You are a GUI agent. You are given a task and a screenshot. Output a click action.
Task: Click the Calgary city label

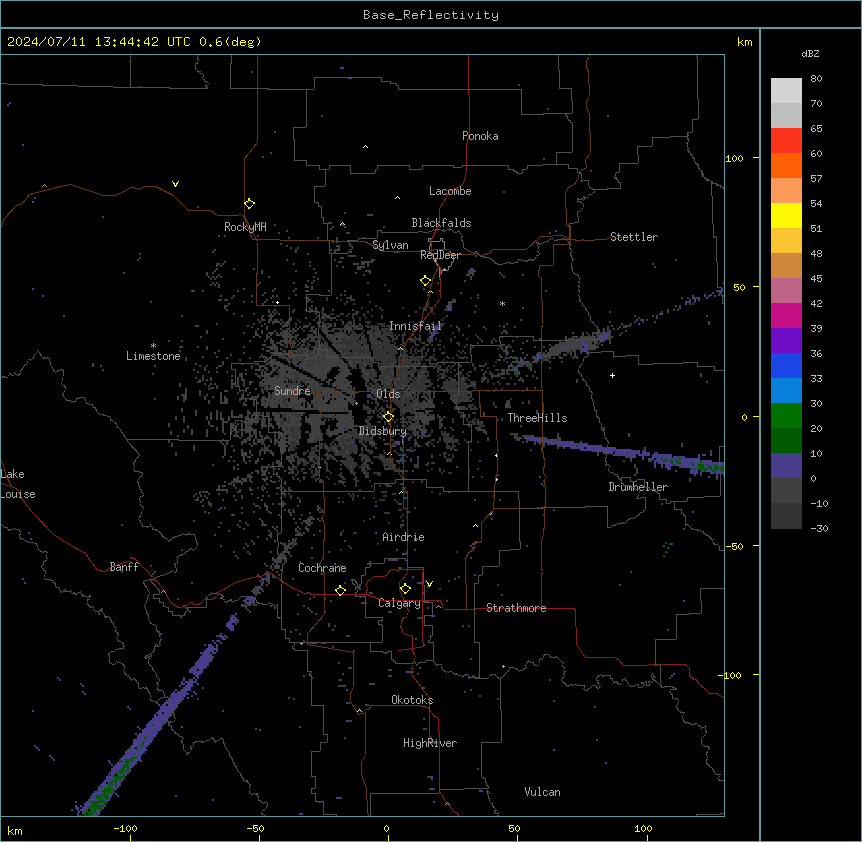pos(399,603)
